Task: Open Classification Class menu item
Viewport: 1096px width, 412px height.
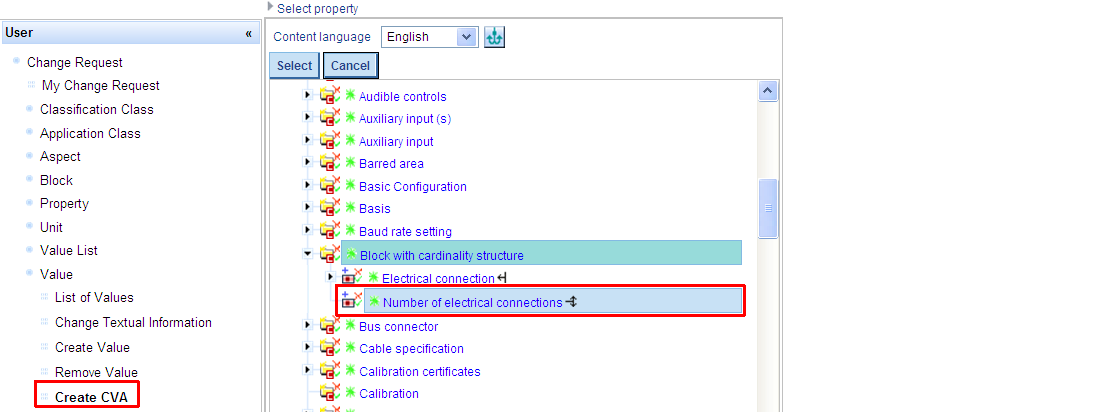Action: pos(97,109)
